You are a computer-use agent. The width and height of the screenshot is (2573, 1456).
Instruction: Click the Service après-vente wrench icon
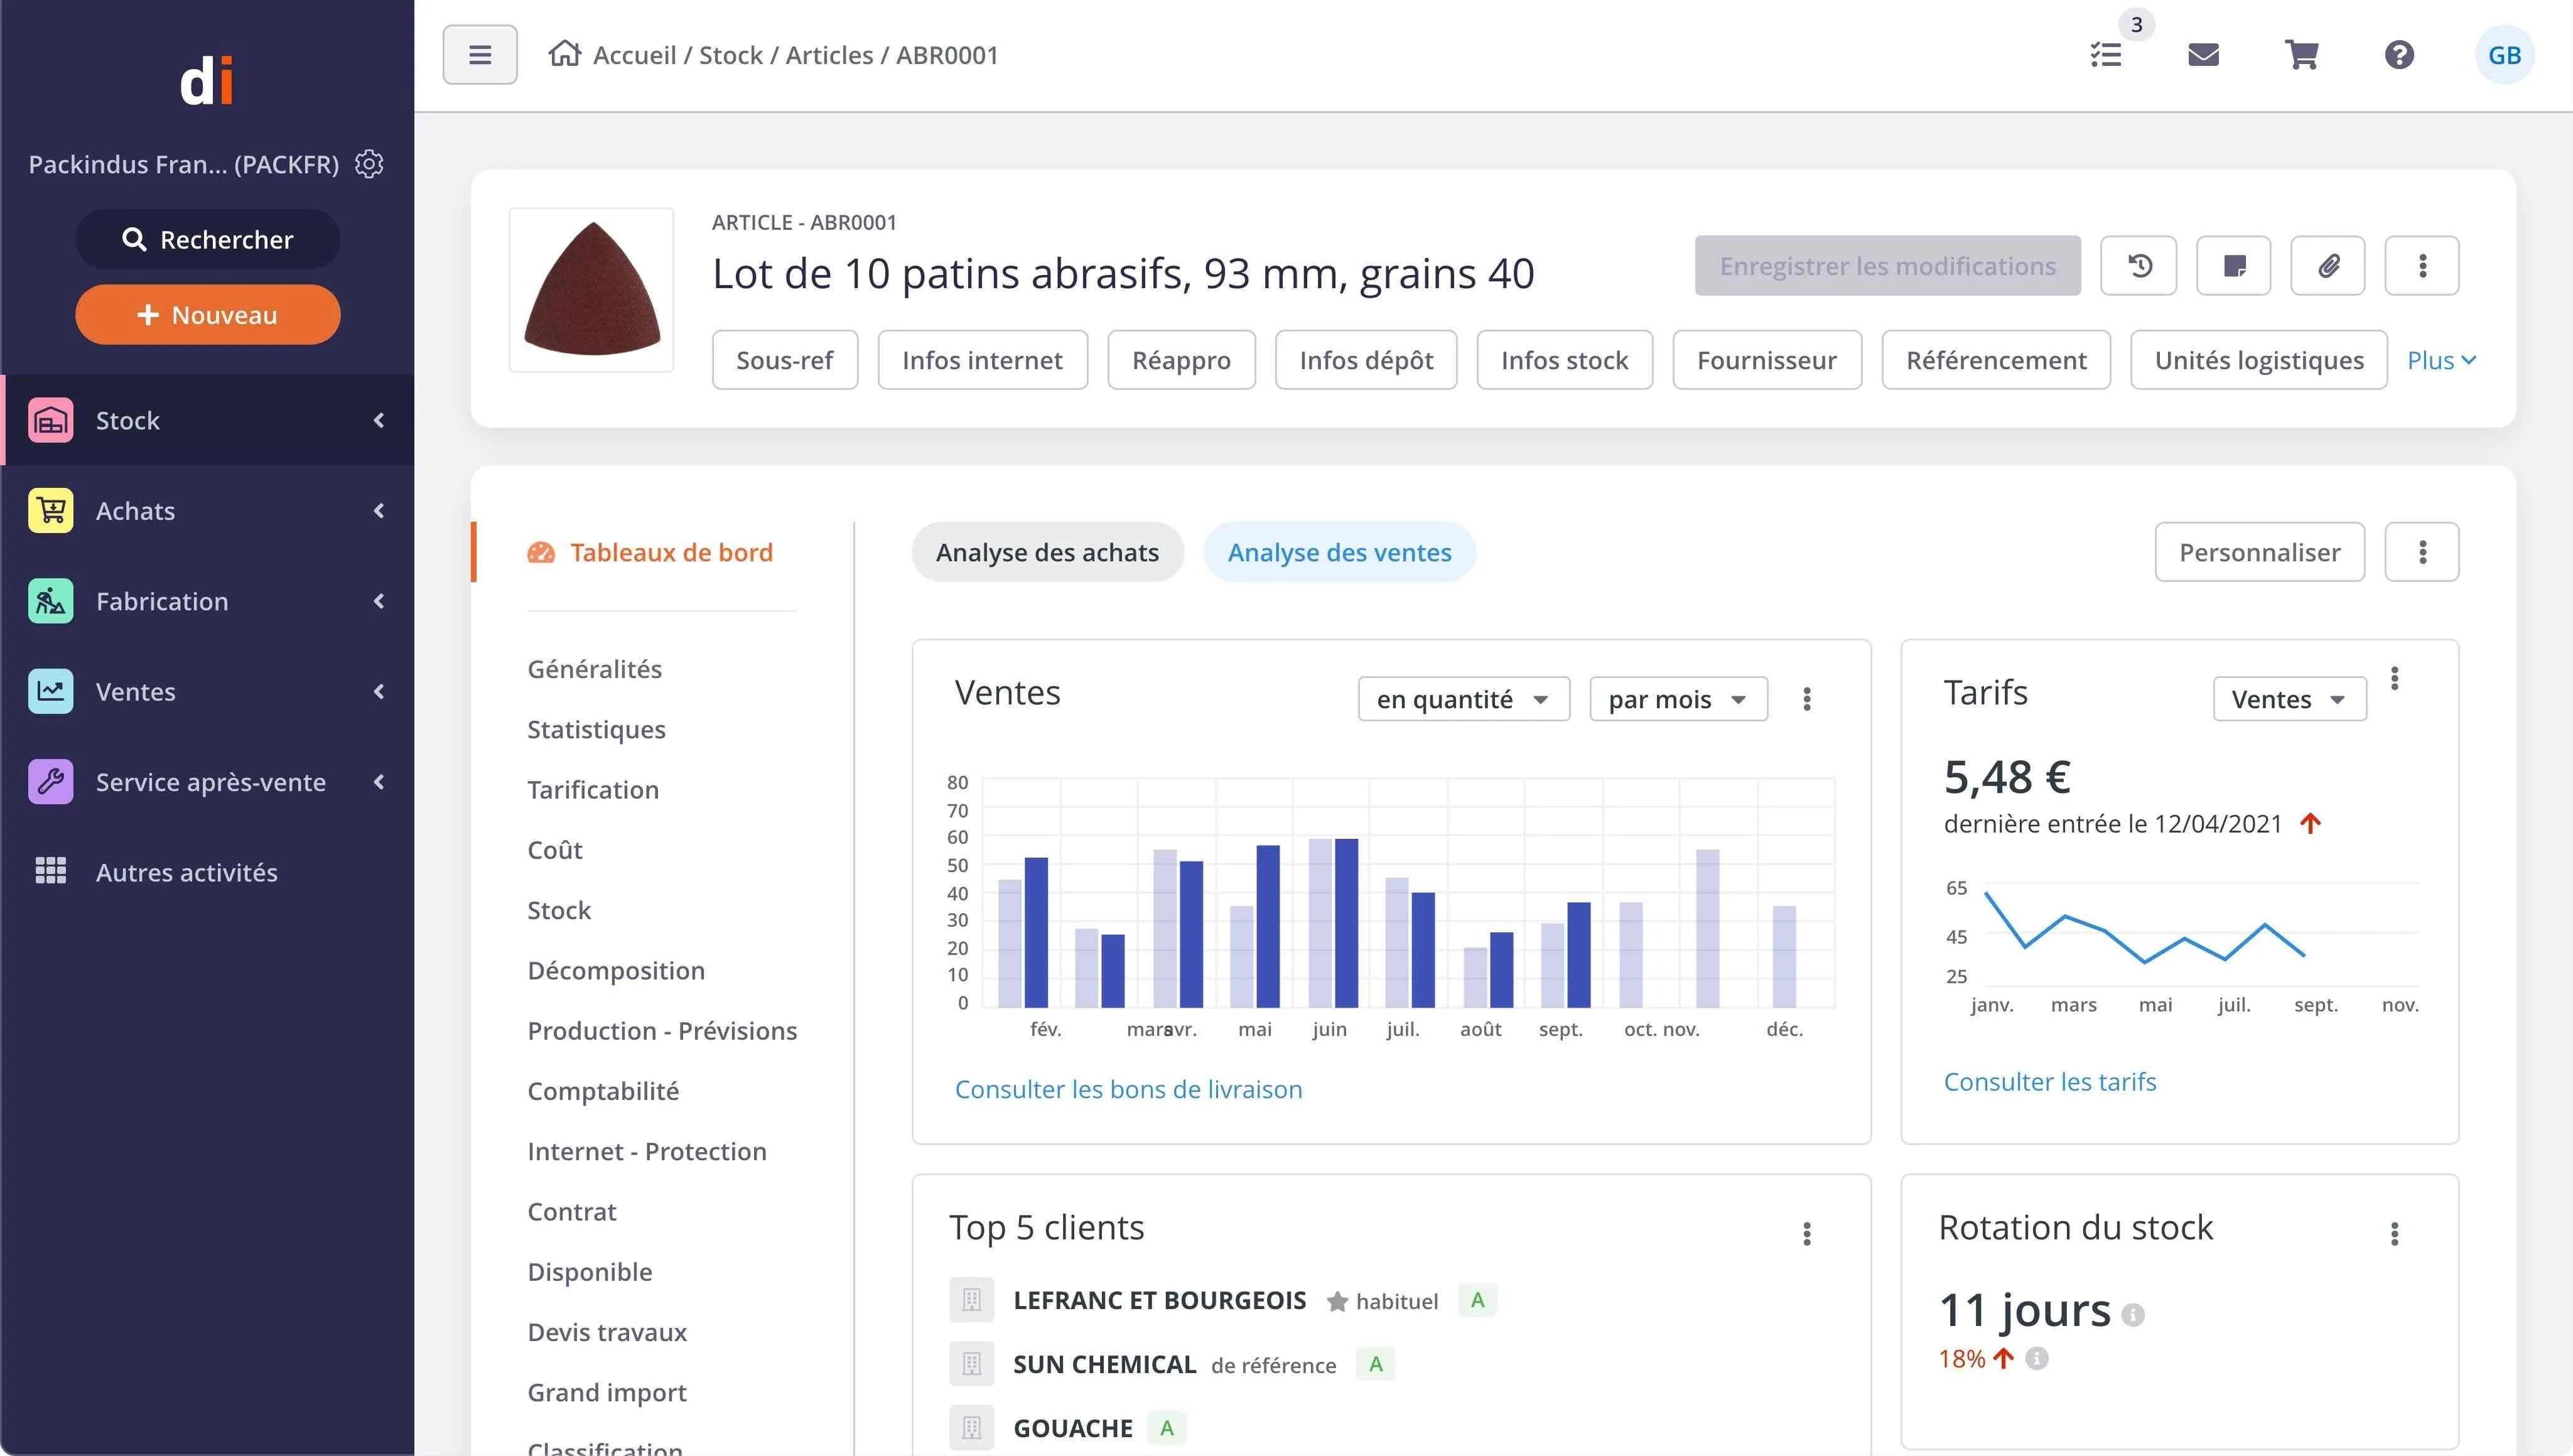(x=51, y=782)
